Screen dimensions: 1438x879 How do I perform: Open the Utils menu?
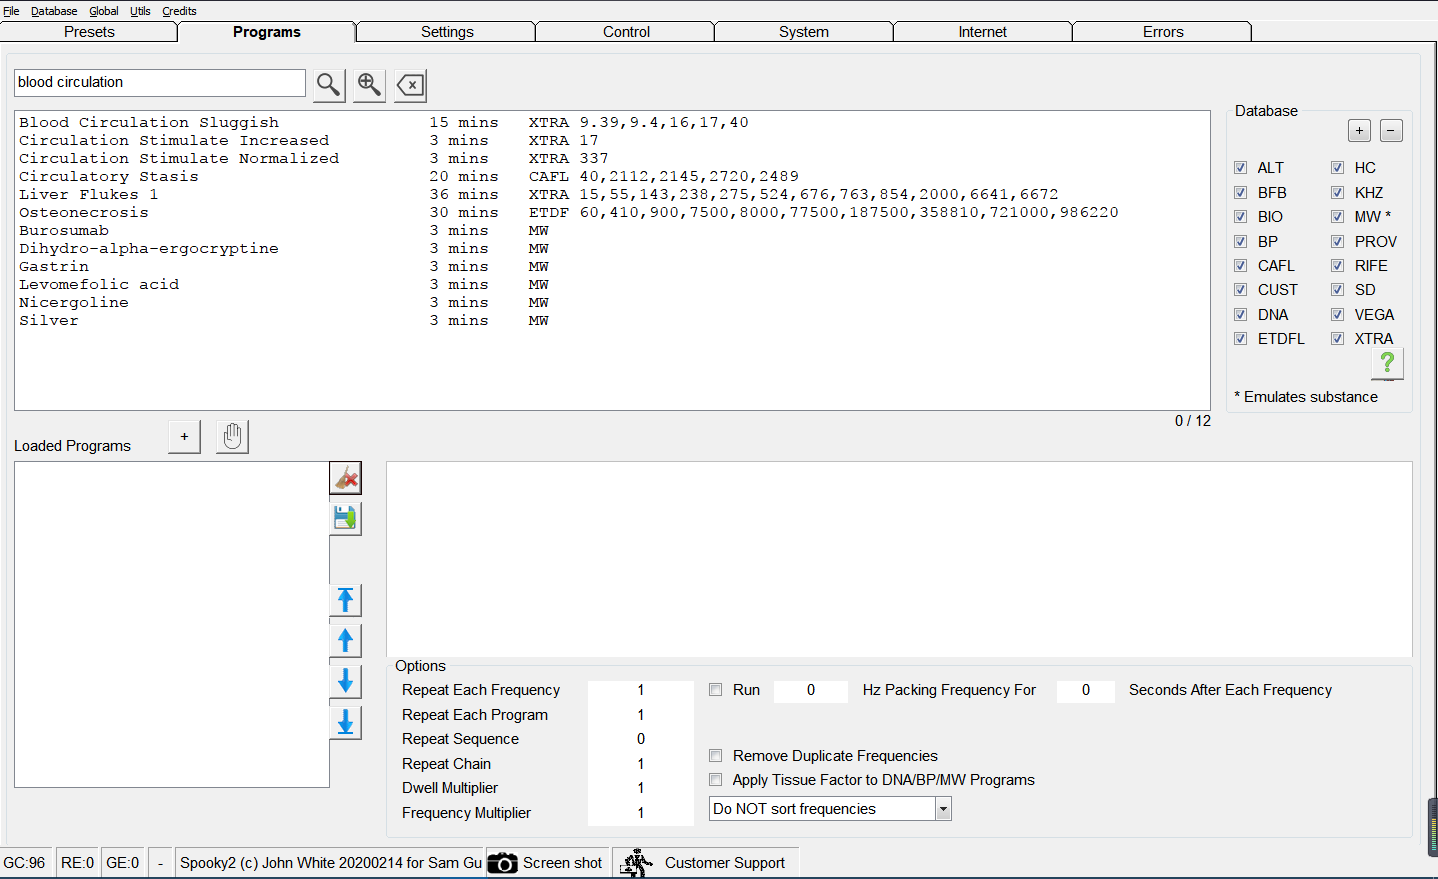coord(140,11)
